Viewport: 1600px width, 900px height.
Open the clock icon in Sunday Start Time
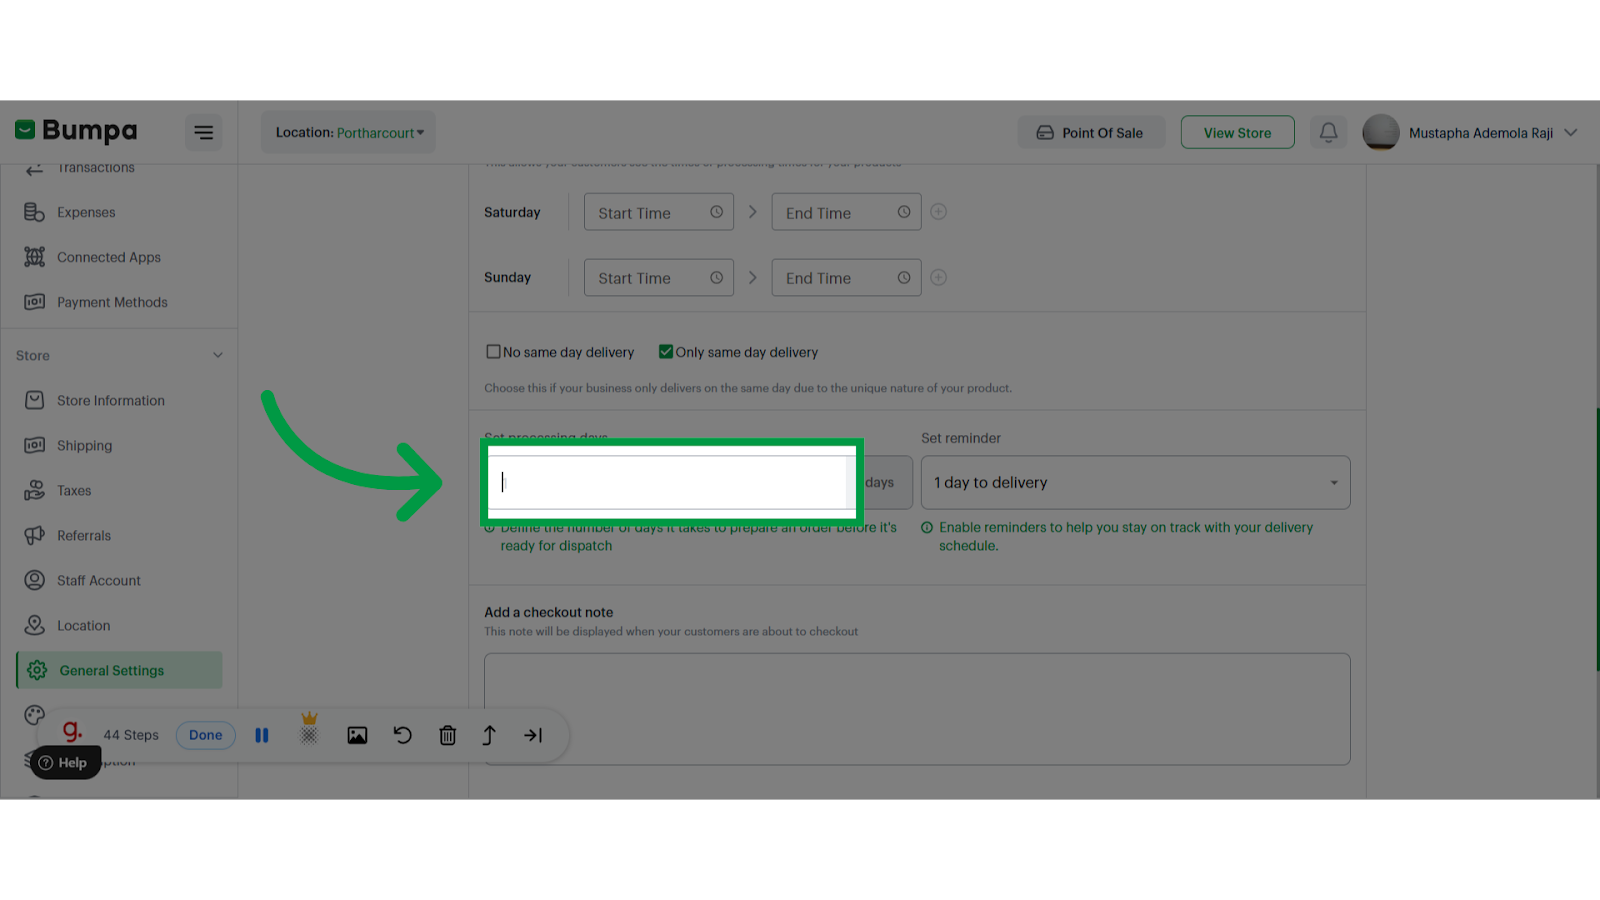coord(716,277)
